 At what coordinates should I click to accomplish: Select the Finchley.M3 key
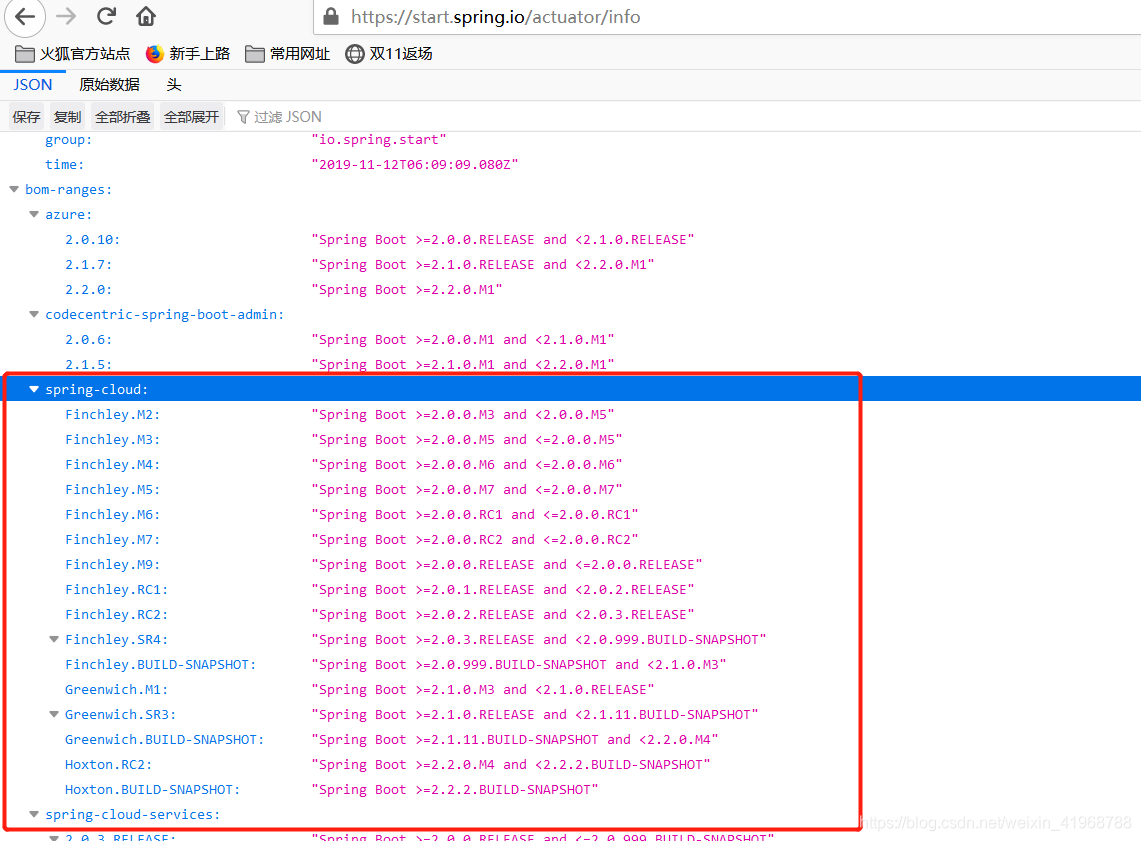pos(112,439)
